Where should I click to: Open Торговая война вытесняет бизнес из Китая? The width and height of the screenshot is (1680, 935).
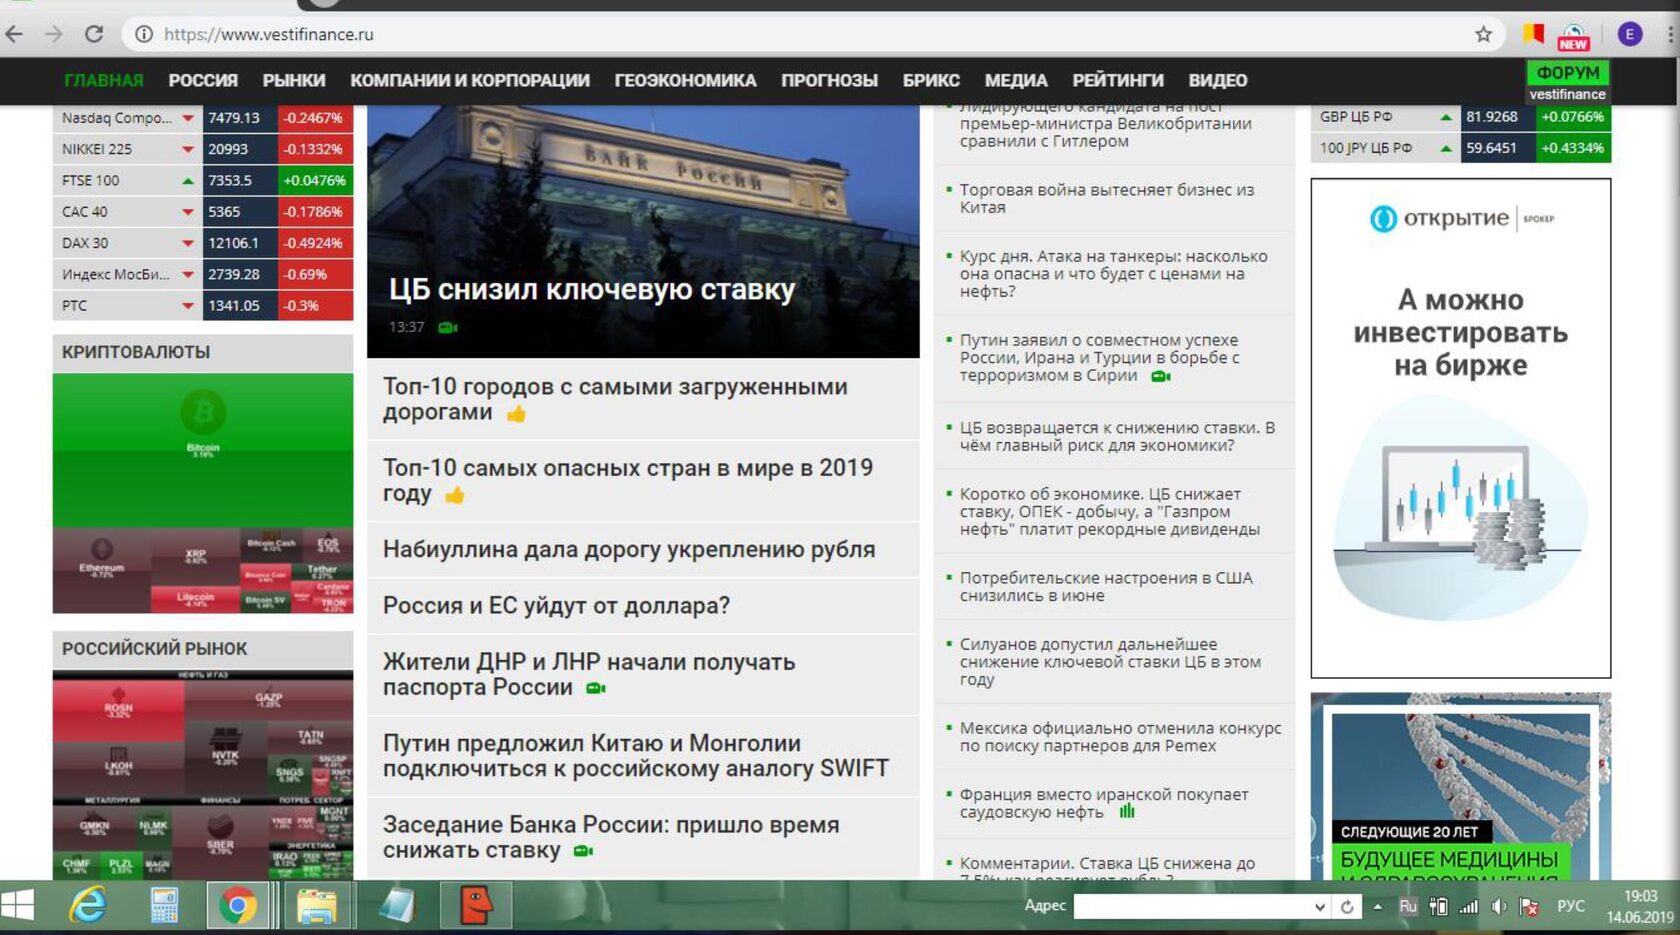coord(1106,198)
